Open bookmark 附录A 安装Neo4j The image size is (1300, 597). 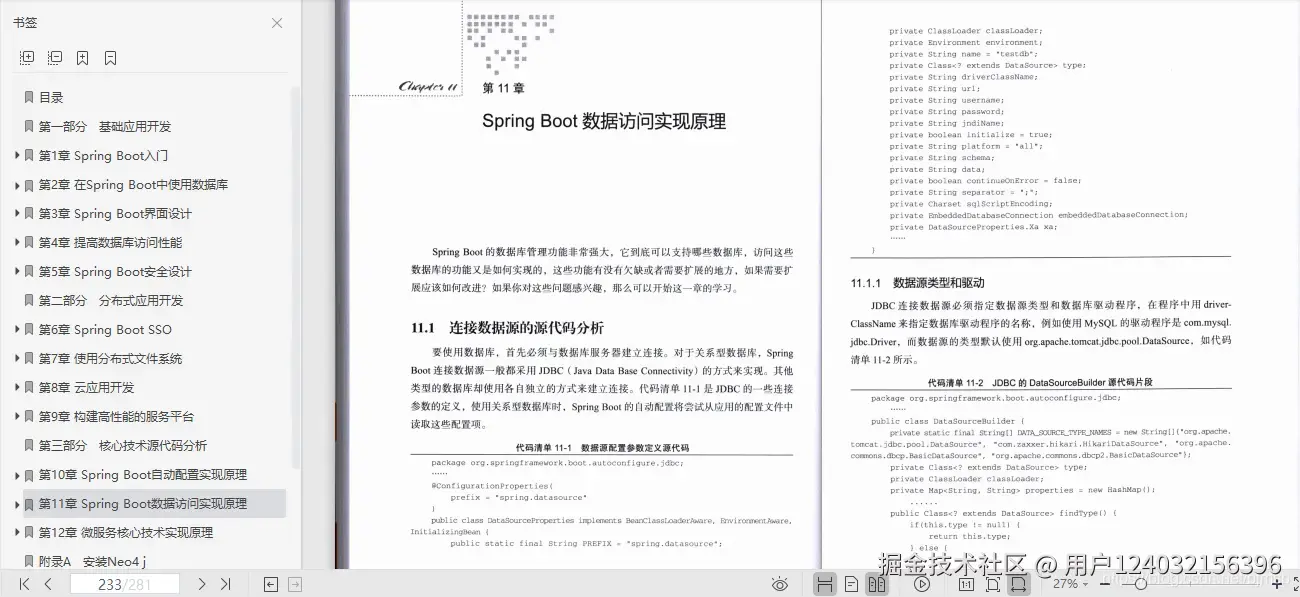93,561
